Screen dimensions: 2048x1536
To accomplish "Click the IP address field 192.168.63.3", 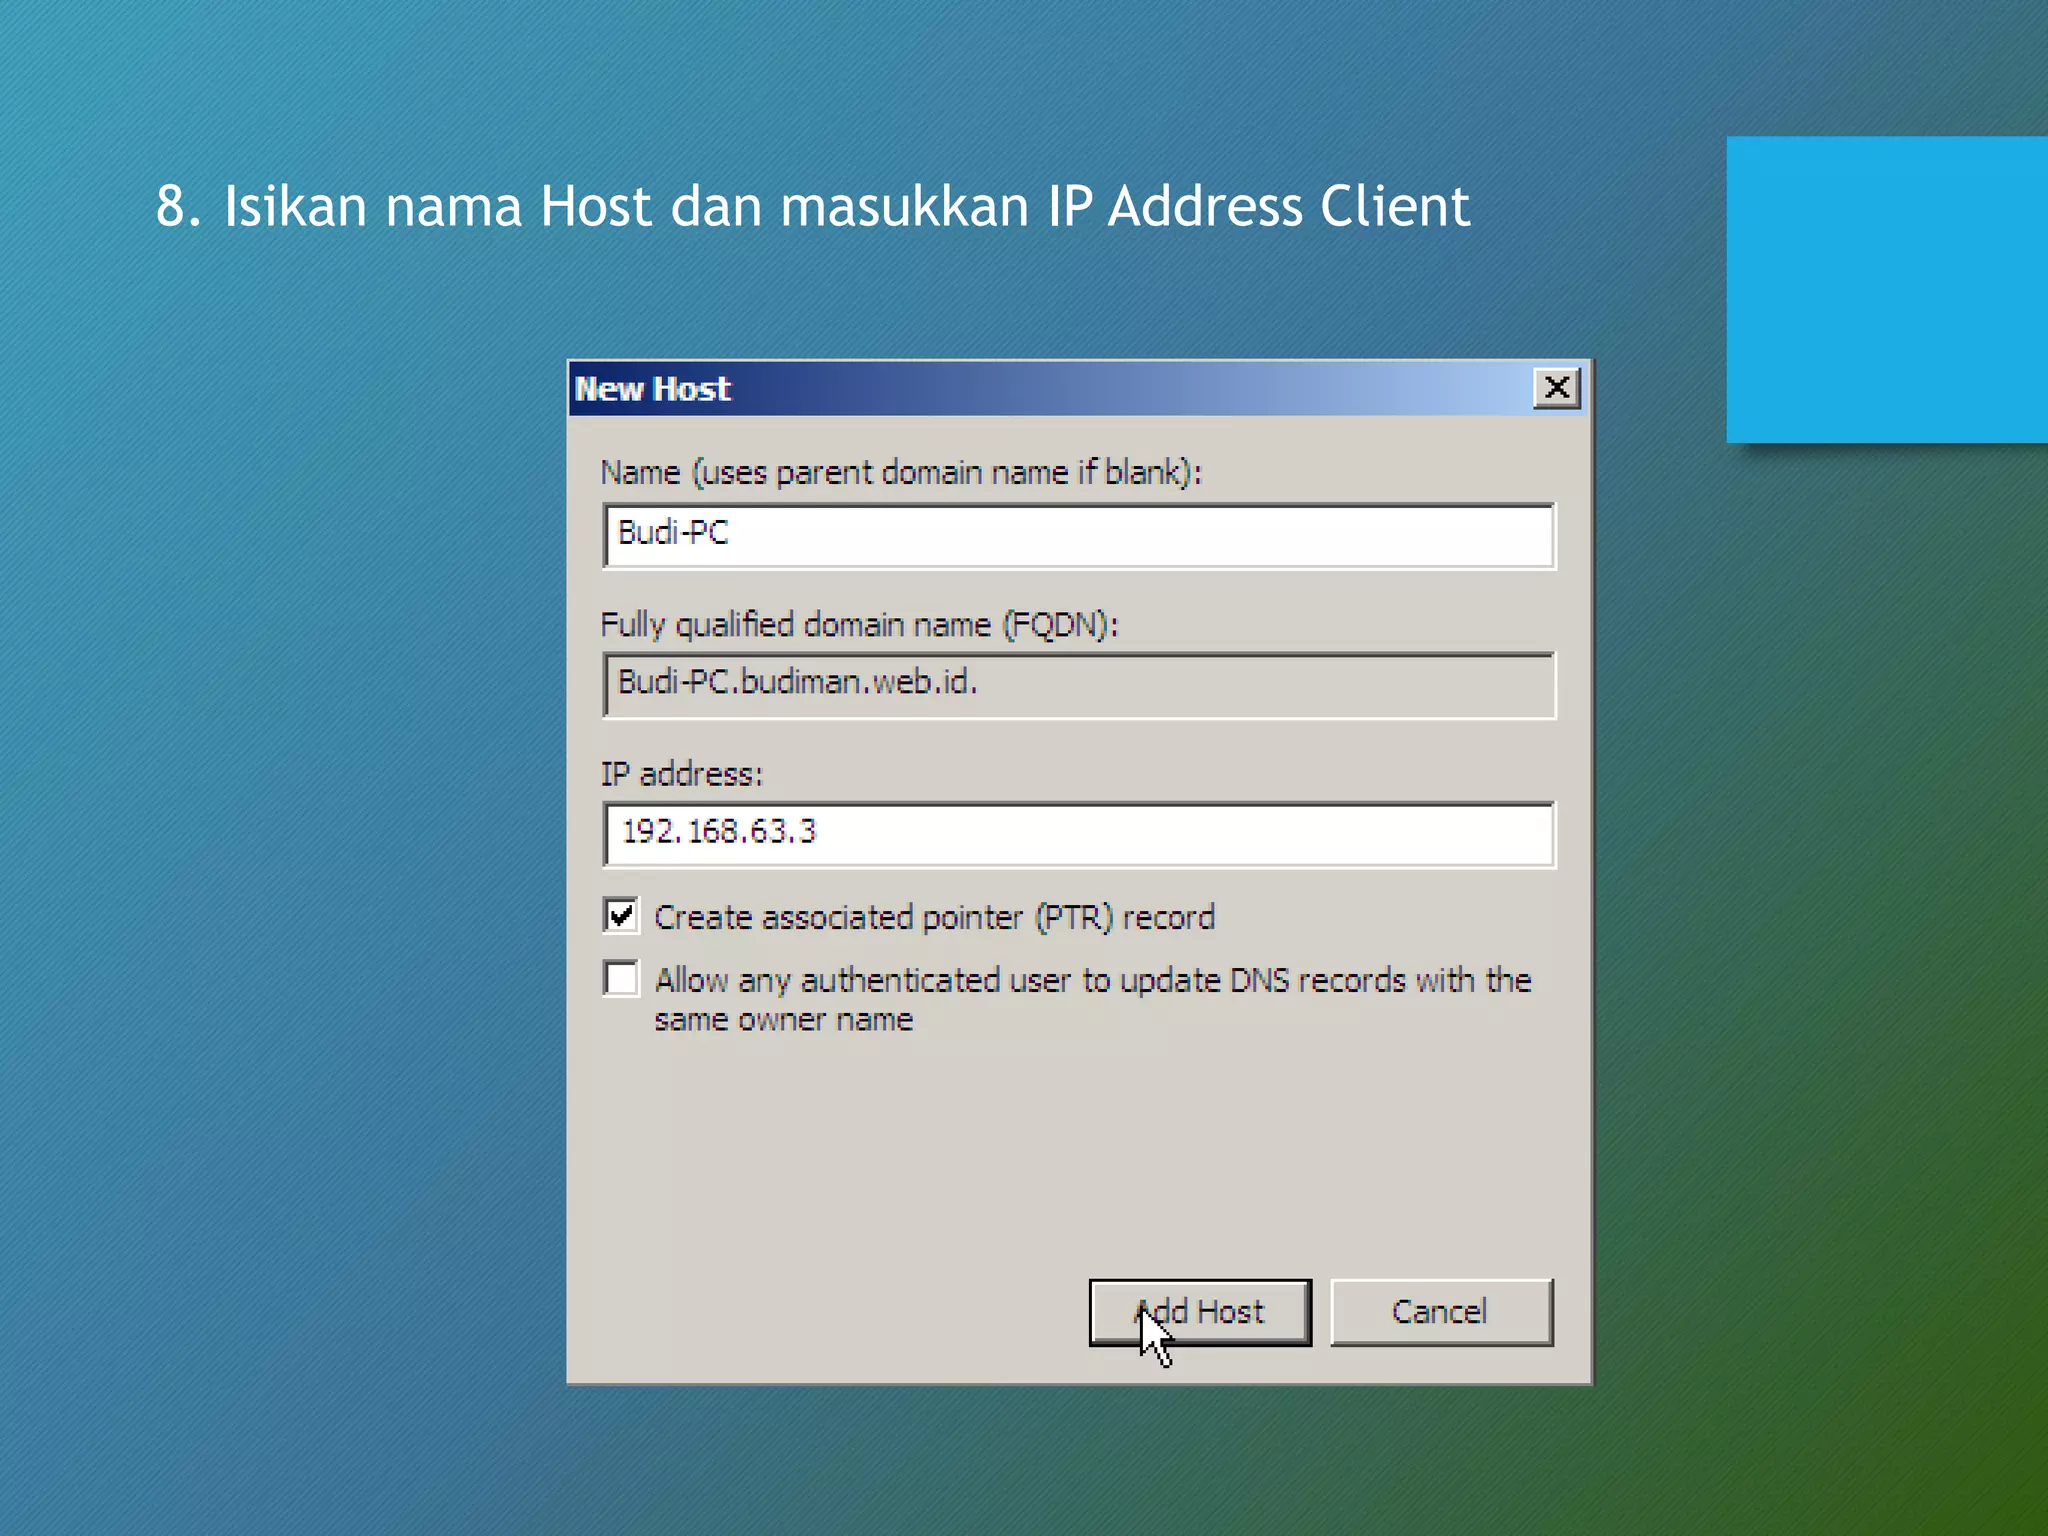I will (x=1079, y=834).
